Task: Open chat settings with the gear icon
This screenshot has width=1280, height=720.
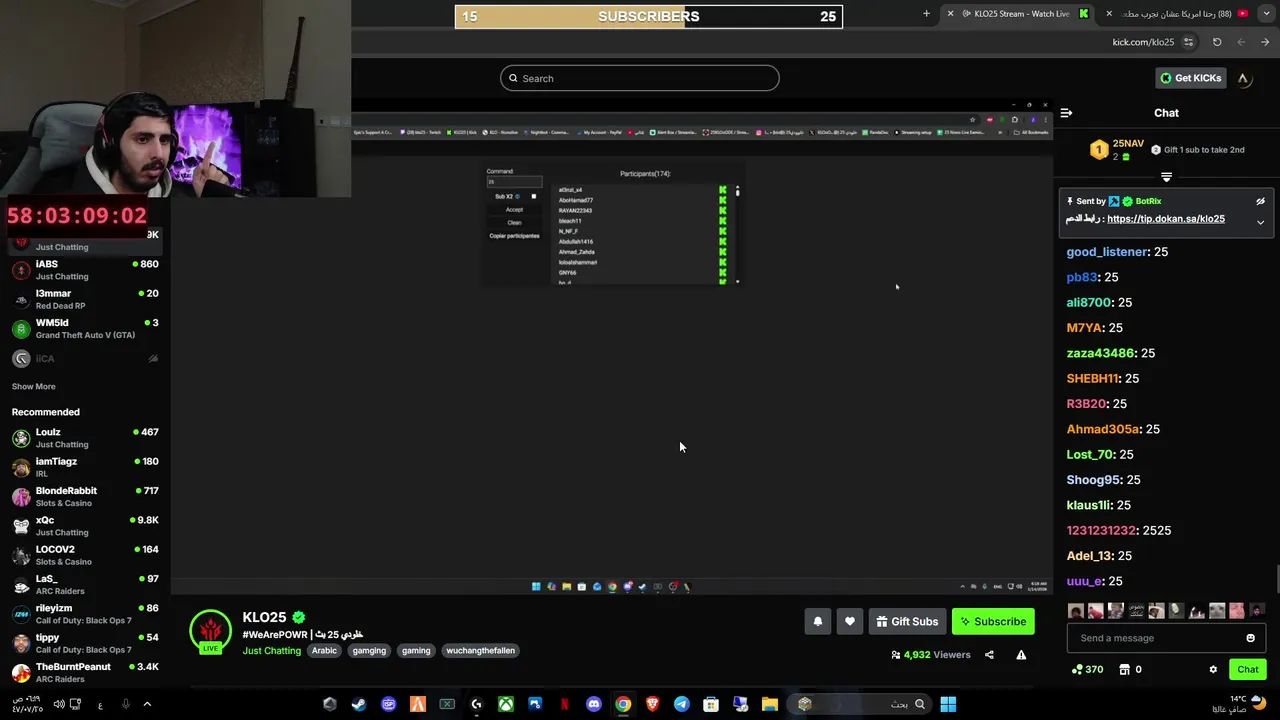Action: click(x=1213, y=670)
